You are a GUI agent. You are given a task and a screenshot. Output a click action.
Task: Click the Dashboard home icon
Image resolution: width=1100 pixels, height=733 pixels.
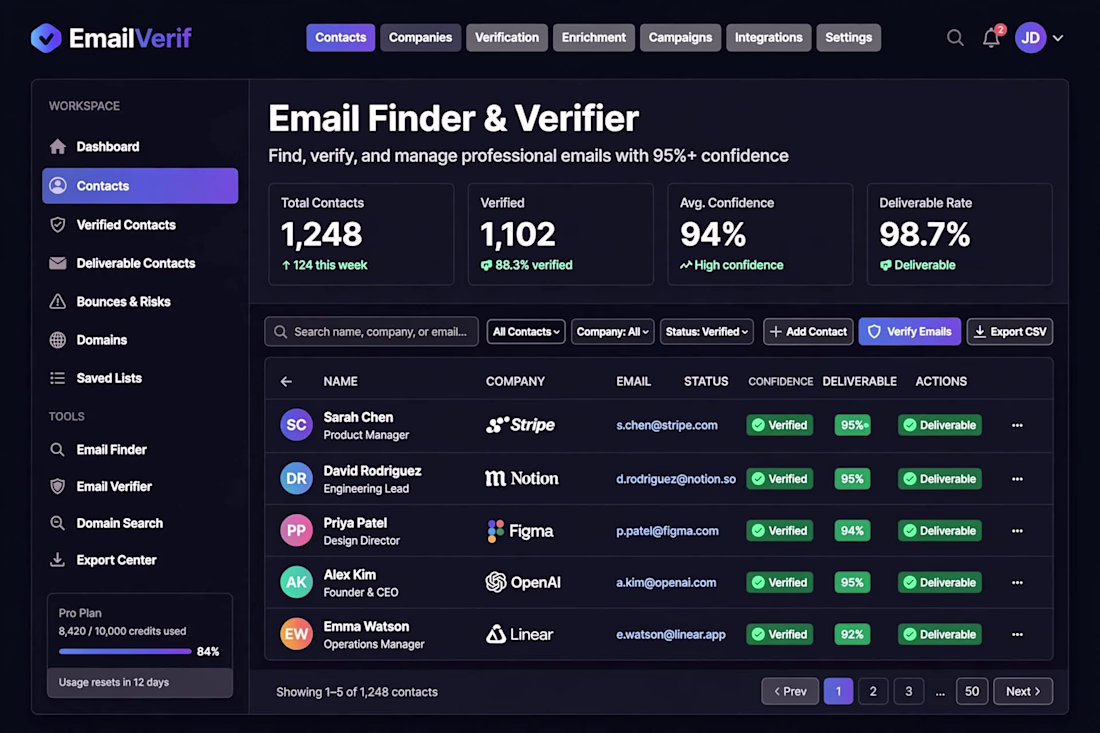tap(58, 147)
